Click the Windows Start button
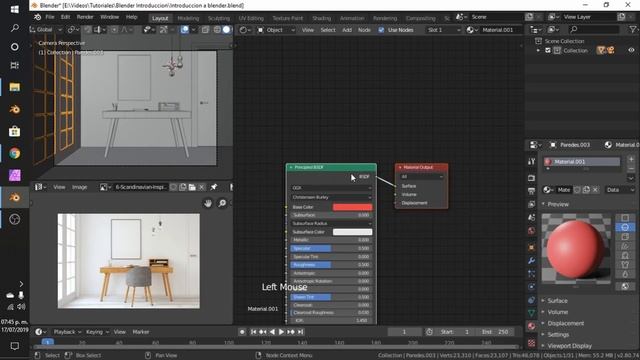This screenshot has width=640, height=360. click(x=15, y=9)
